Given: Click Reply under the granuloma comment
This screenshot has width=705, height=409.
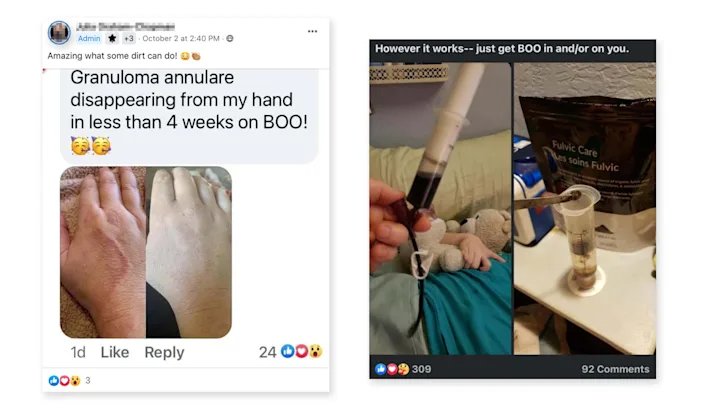Looking at the screenshot, I should pos(164,352).
